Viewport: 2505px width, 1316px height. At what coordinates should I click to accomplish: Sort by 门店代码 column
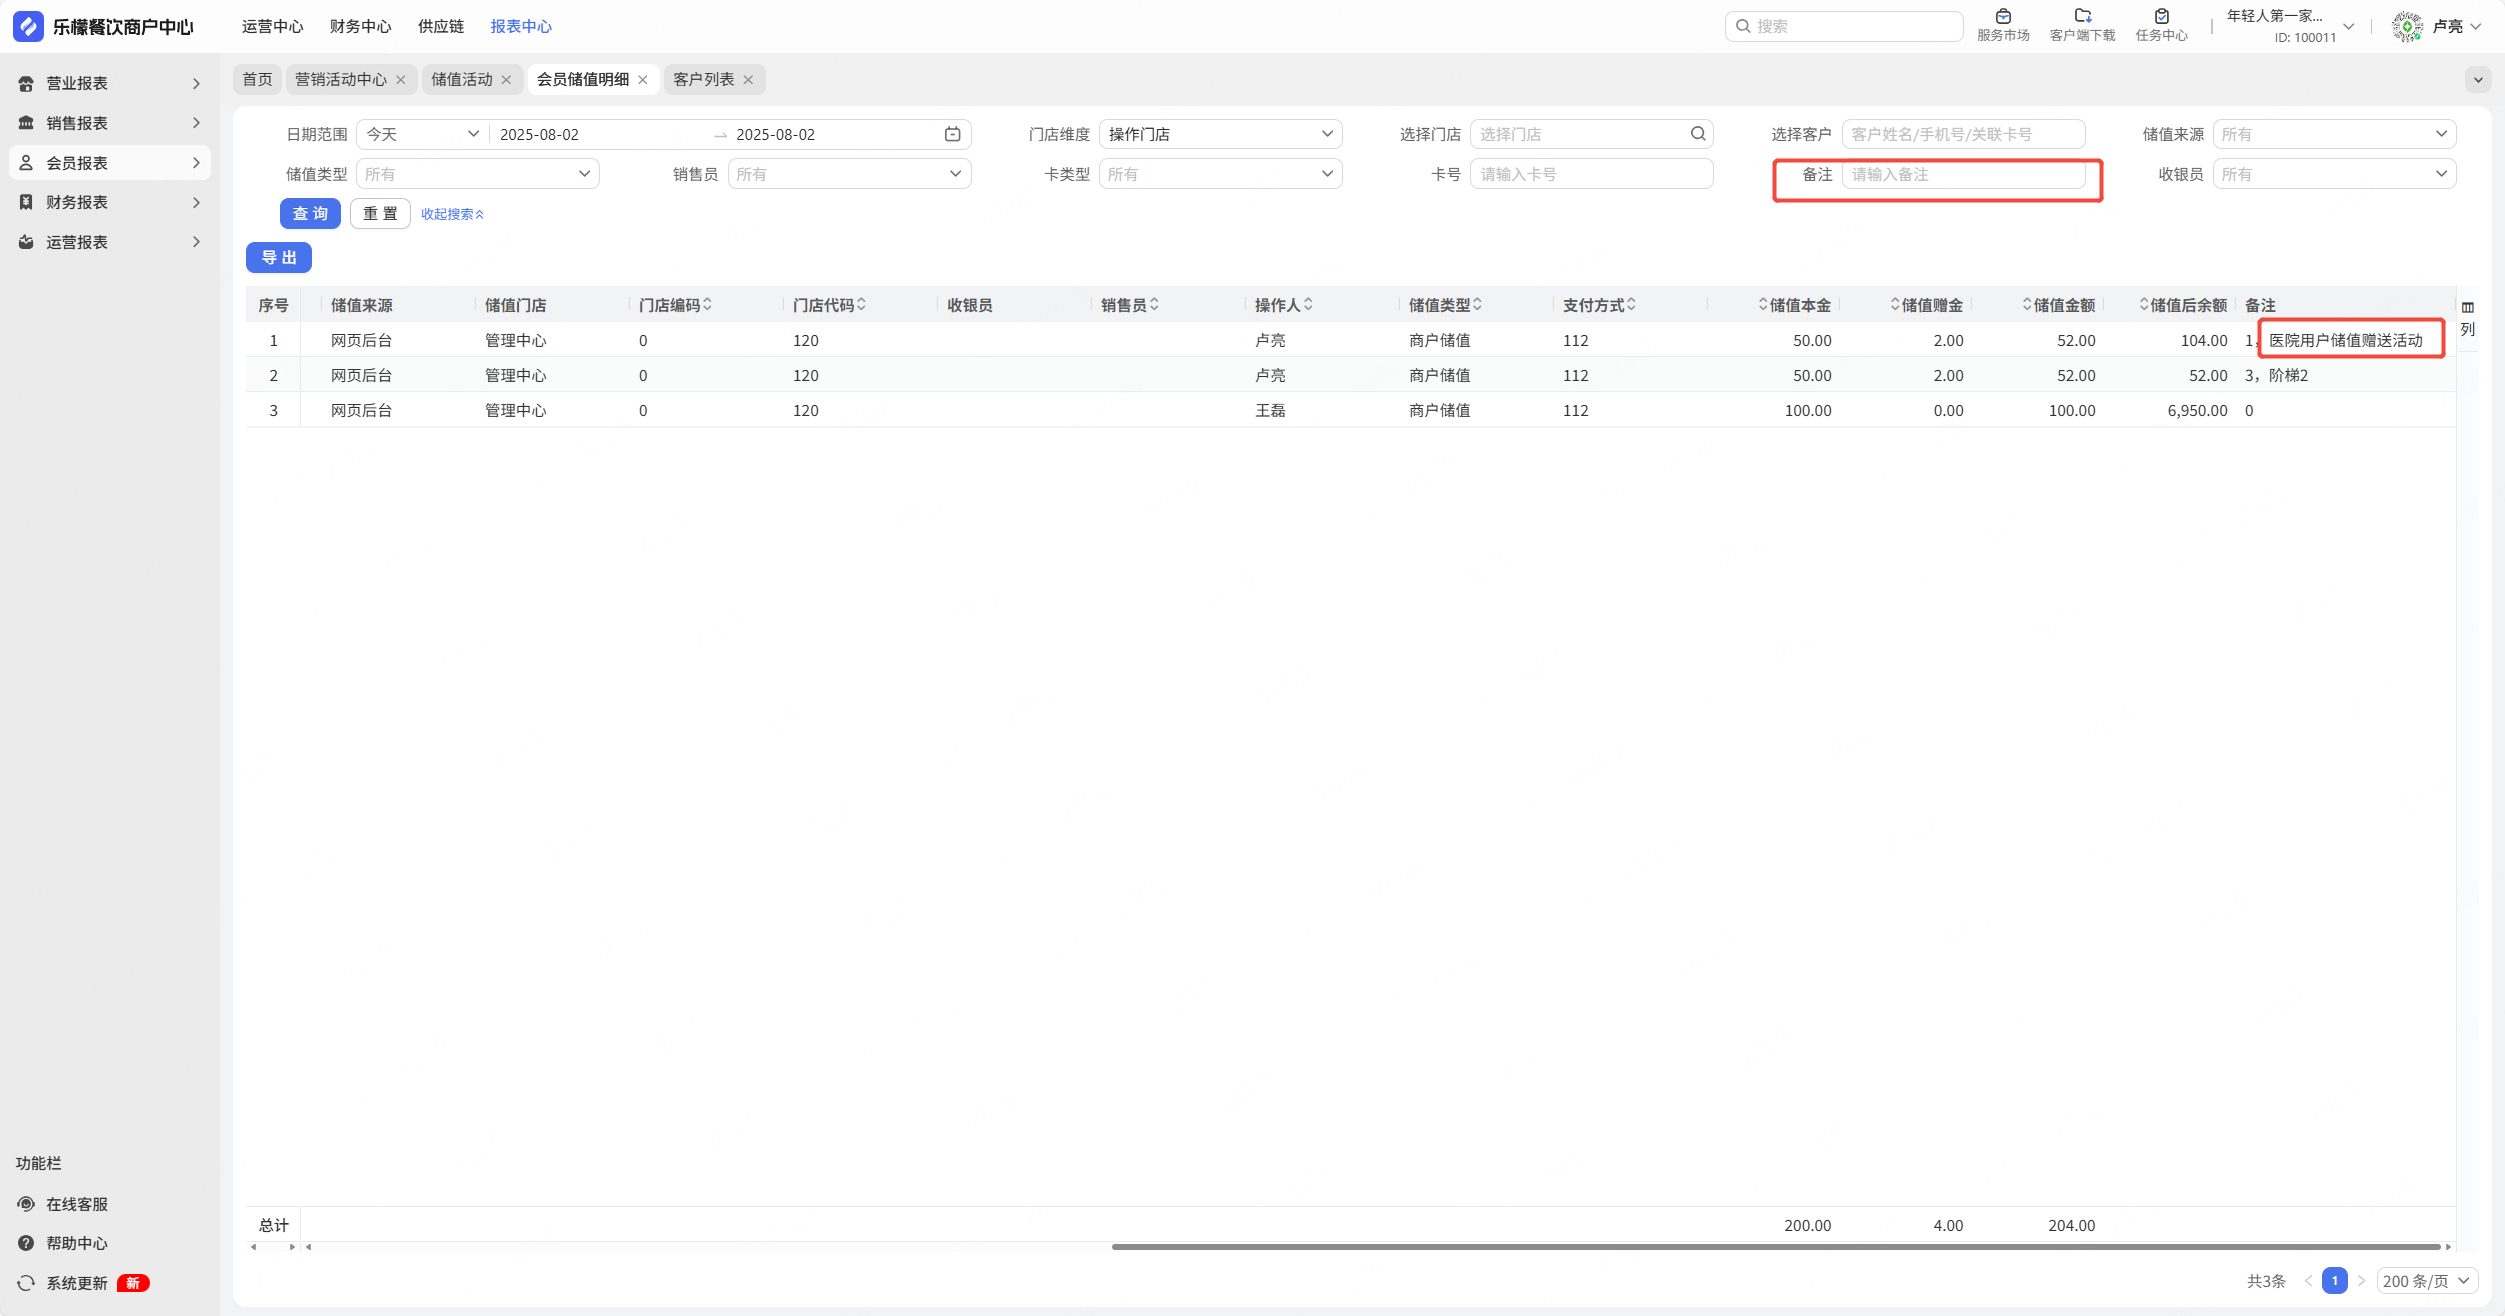coord(862,304)
